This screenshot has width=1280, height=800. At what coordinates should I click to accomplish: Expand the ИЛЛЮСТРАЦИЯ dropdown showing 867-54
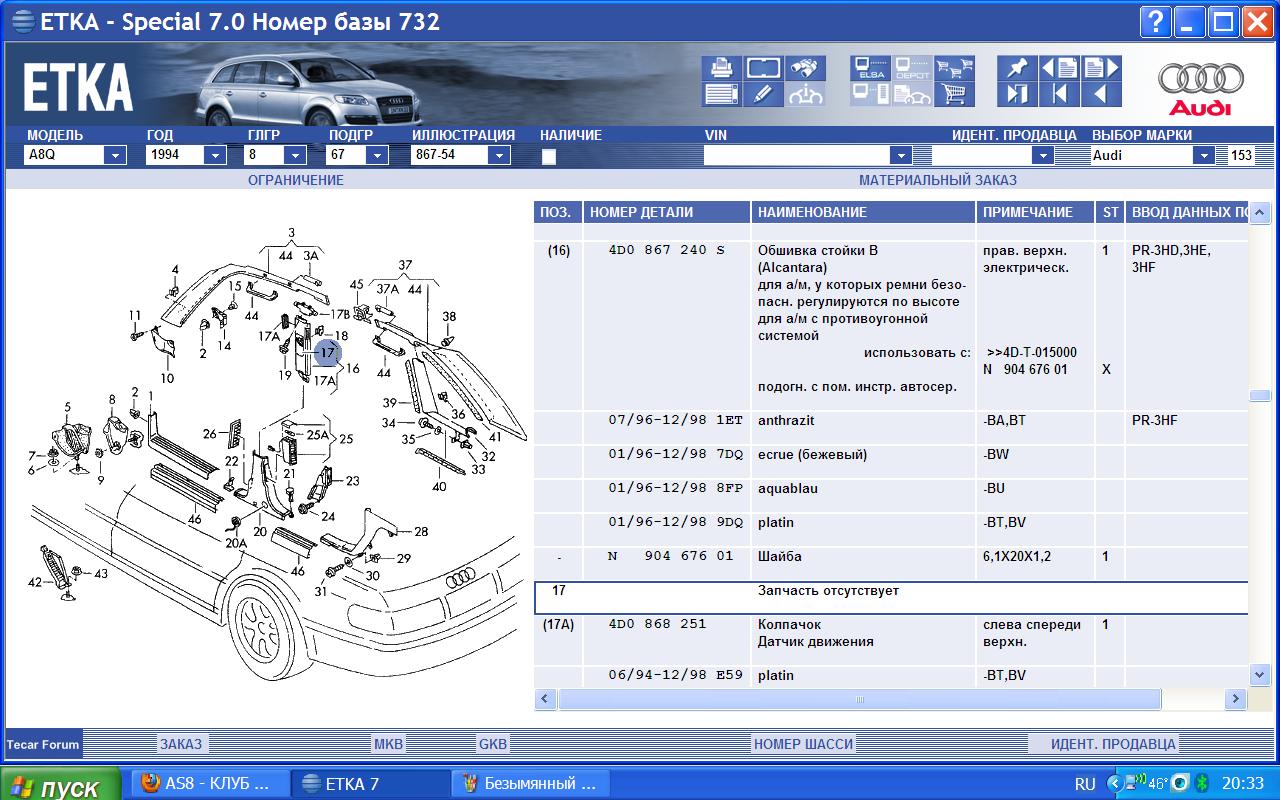[499, 155]
